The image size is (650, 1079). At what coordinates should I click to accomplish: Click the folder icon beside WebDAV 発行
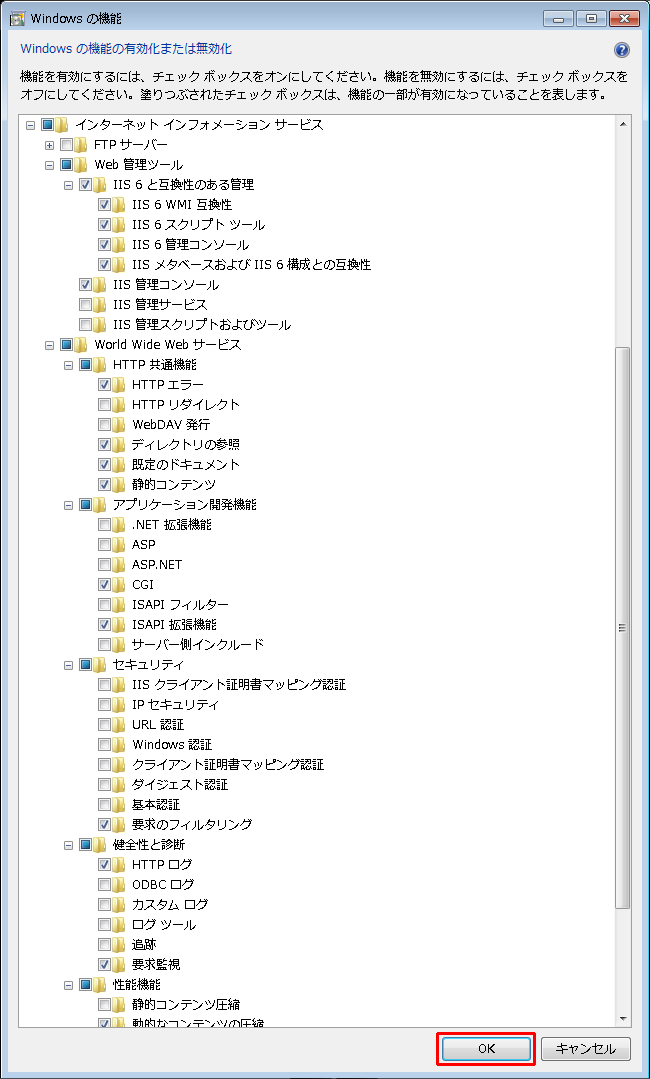pos(119,424)
